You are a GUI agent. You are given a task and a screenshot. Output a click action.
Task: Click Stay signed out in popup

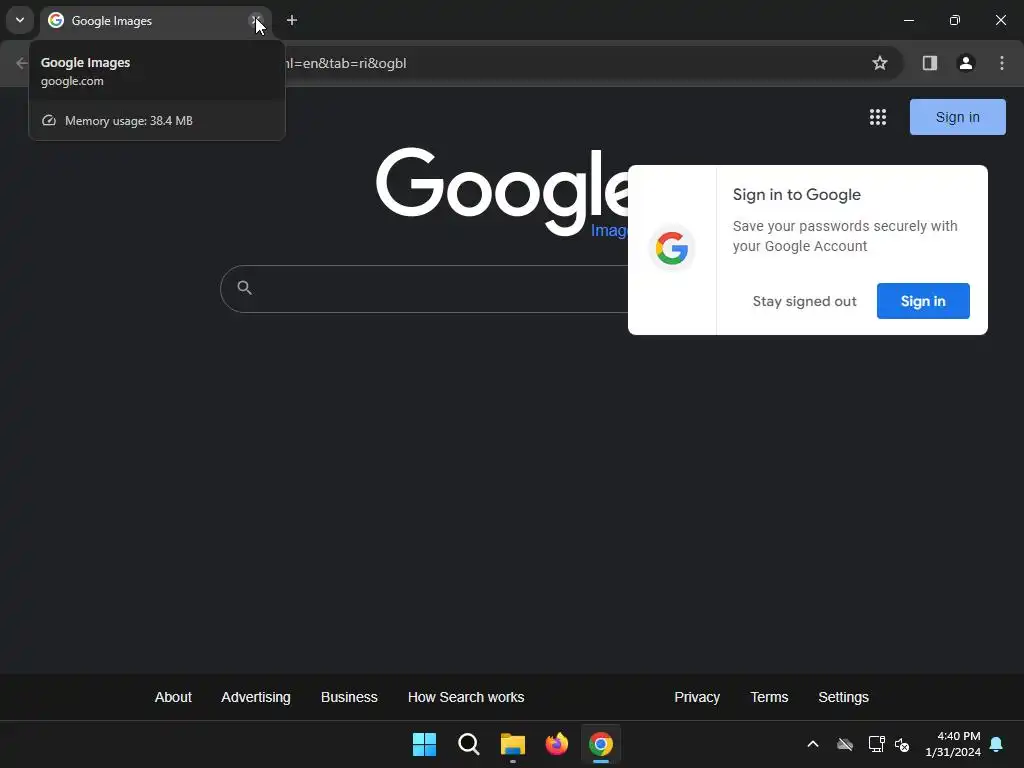(x=805, y=301)
